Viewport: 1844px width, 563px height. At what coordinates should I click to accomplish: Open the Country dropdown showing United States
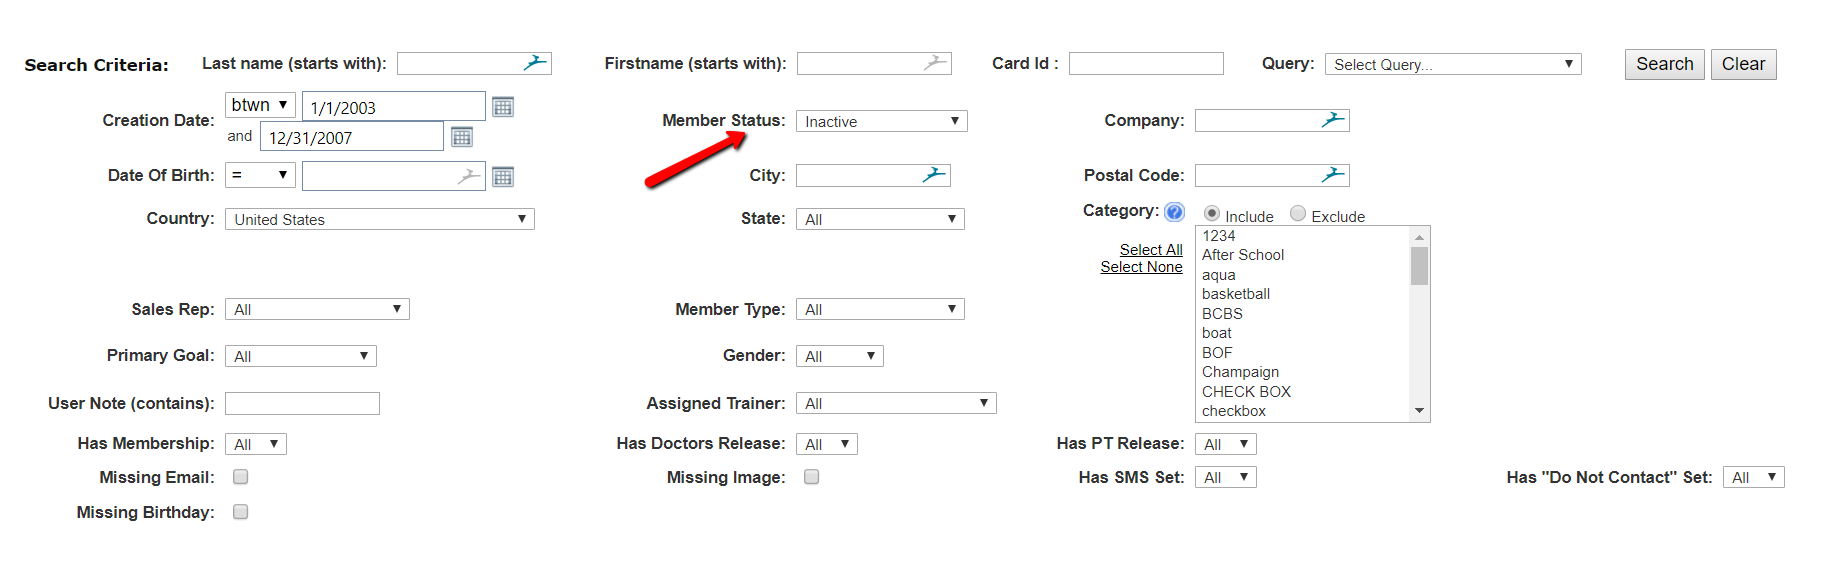379,219
